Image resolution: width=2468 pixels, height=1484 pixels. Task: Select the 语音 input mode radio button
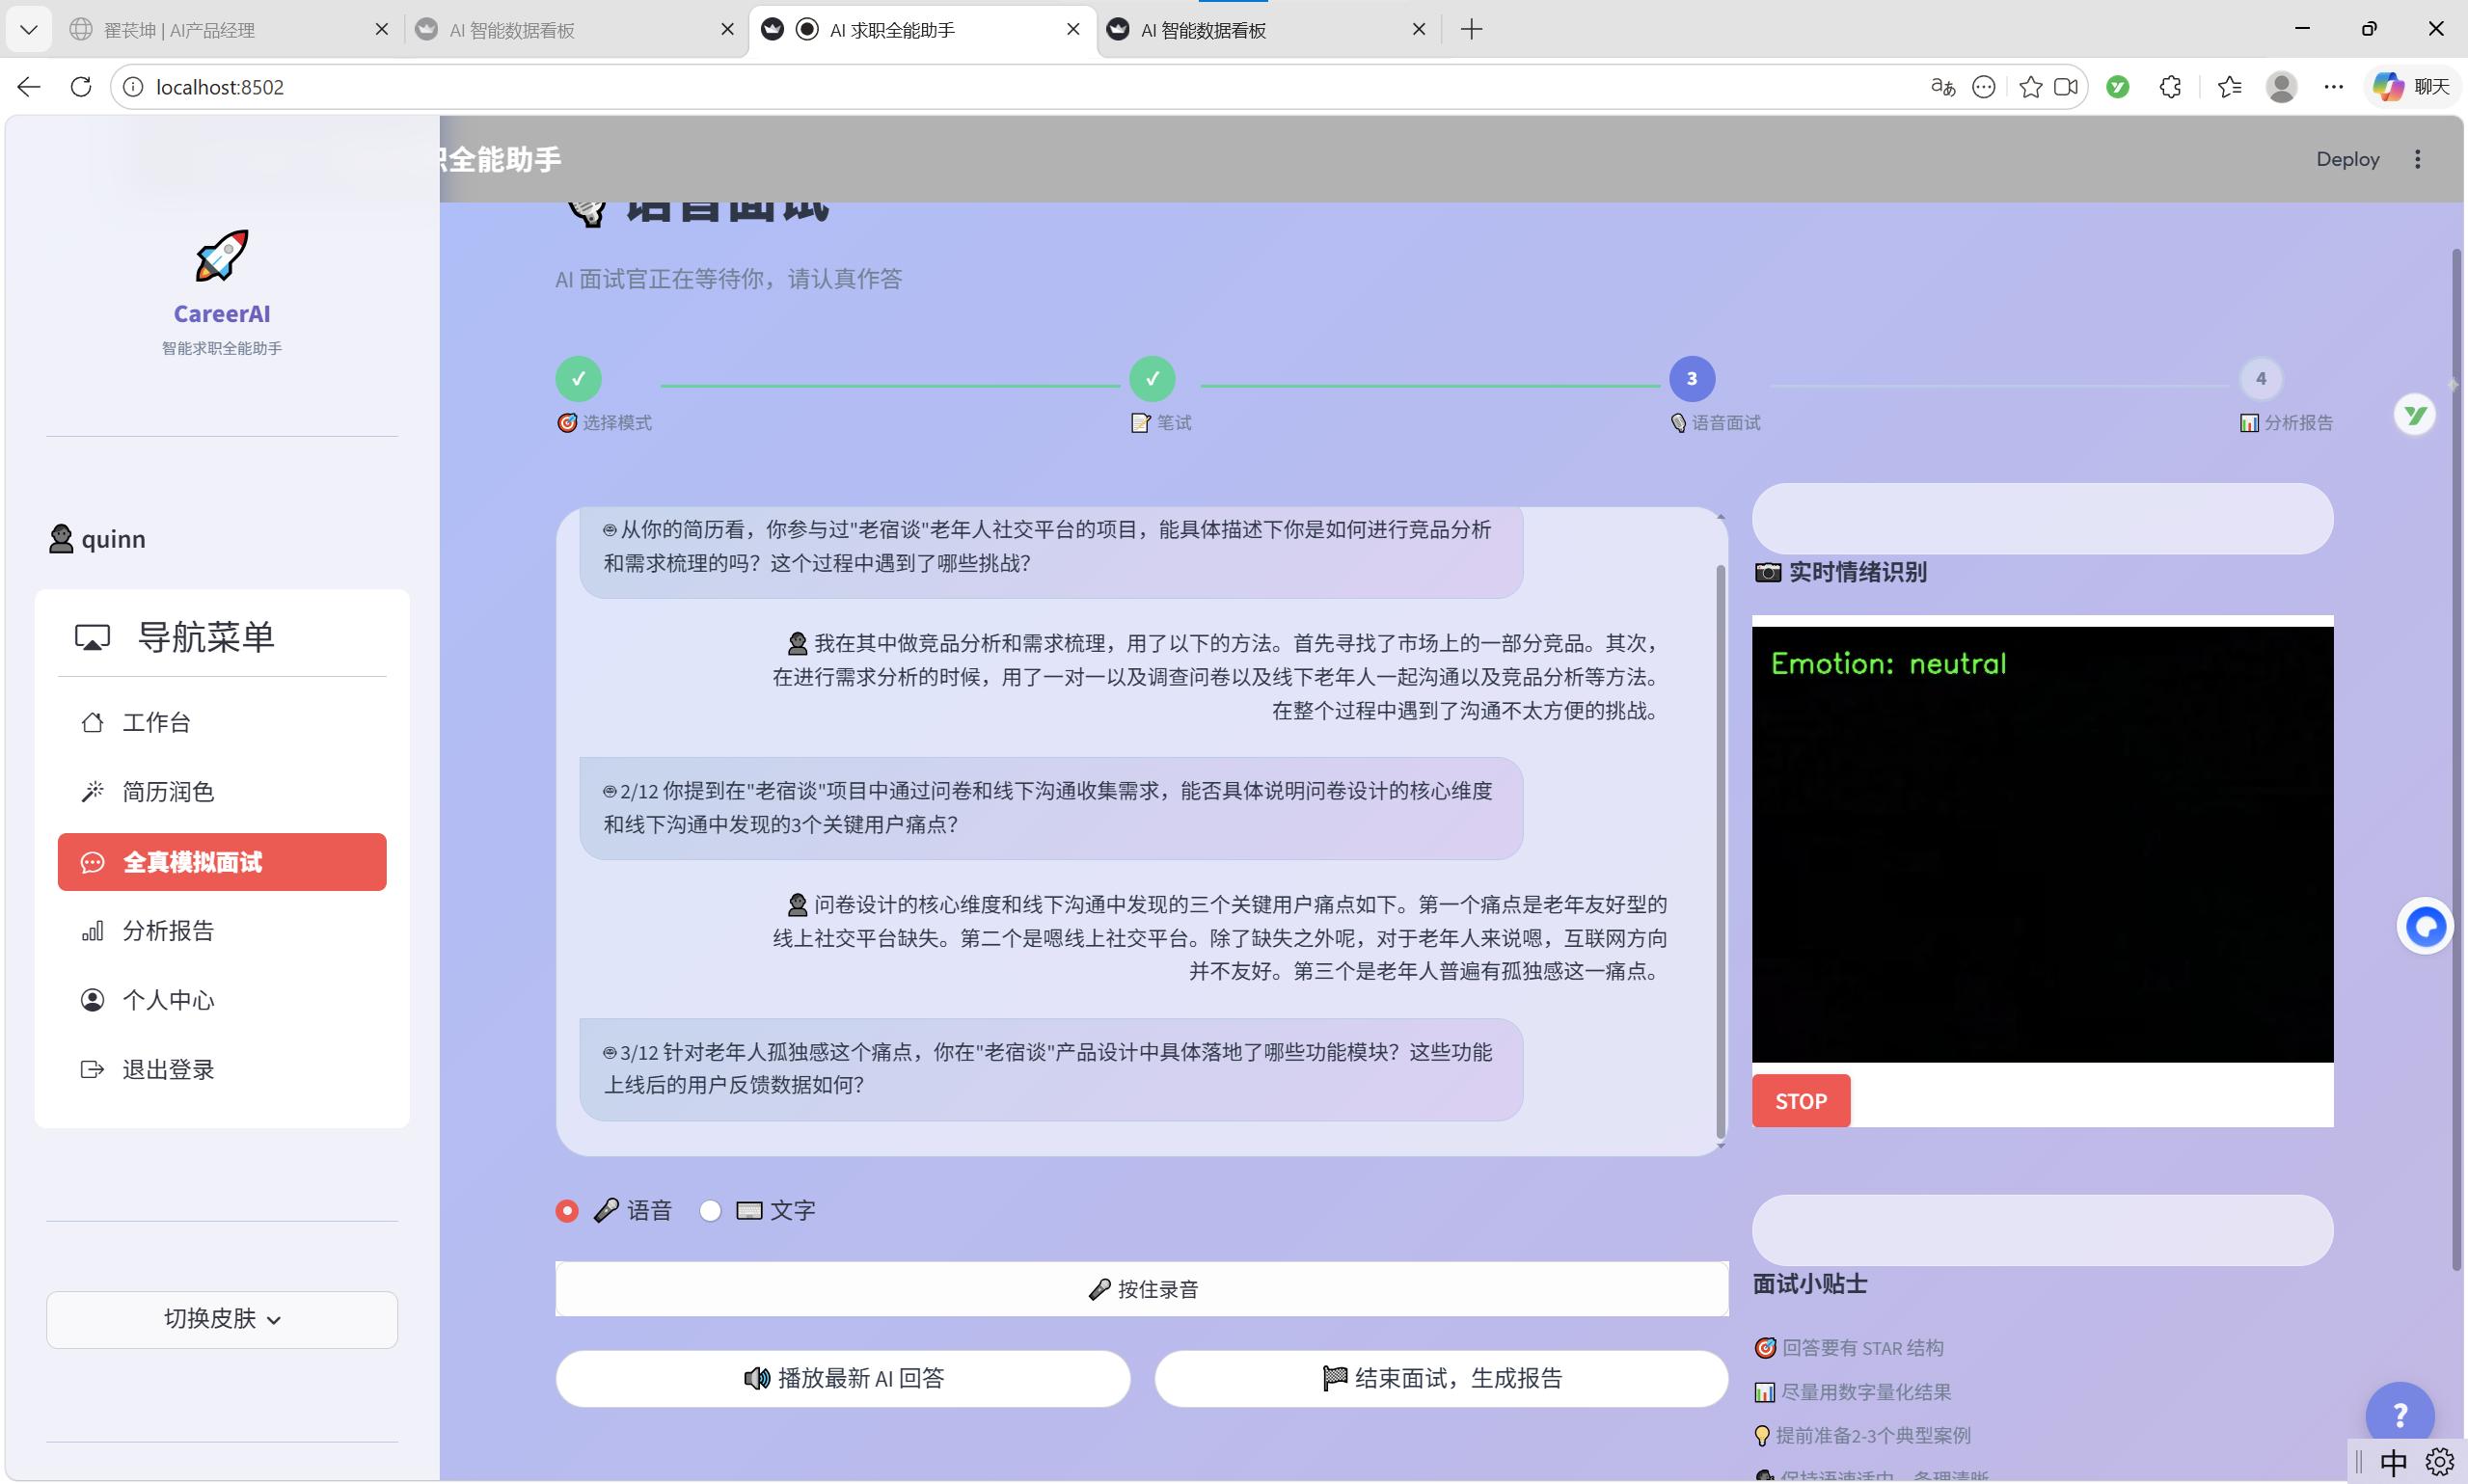(566, 1210)
